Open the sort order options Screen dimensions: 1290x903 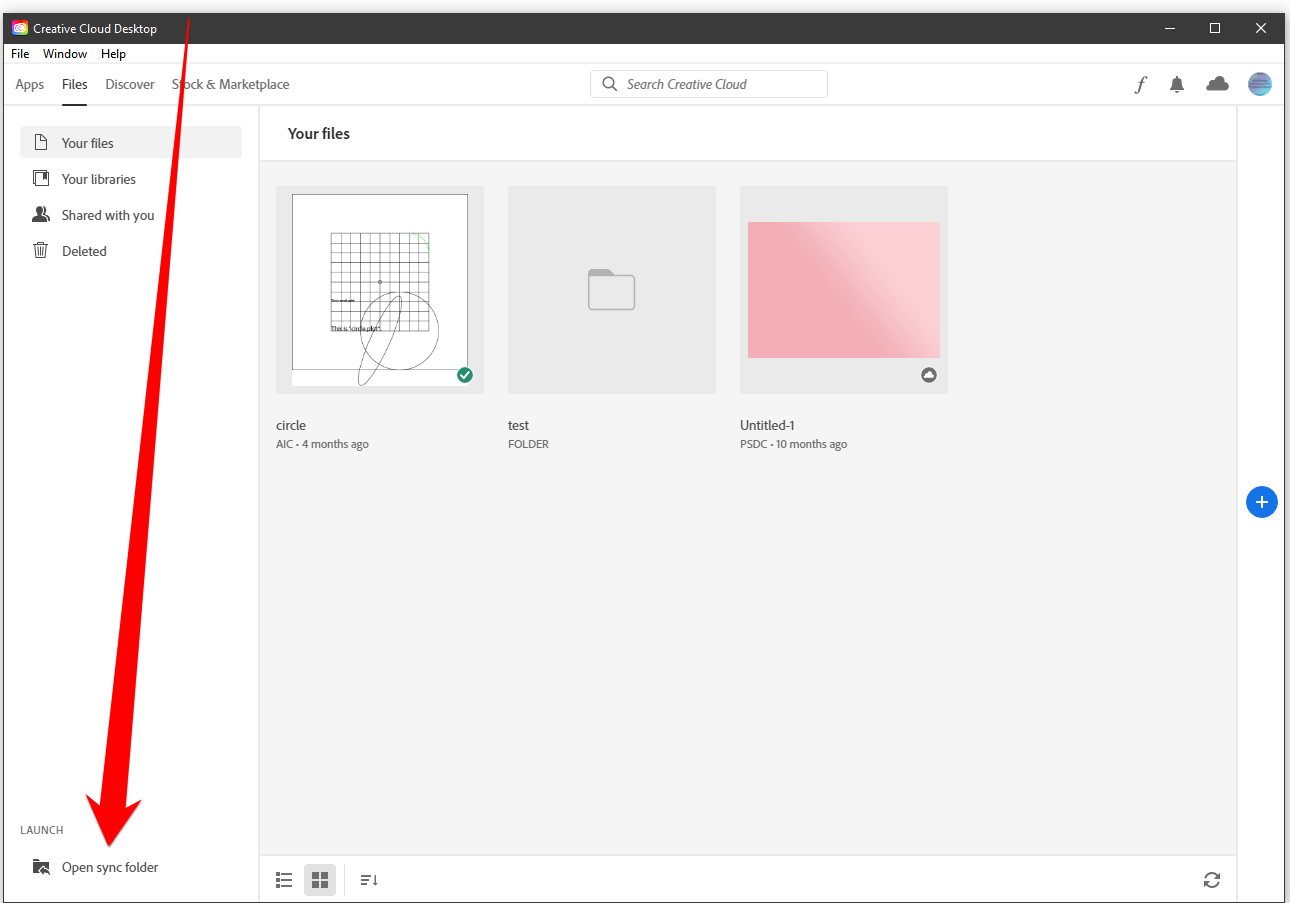(368, 879)
